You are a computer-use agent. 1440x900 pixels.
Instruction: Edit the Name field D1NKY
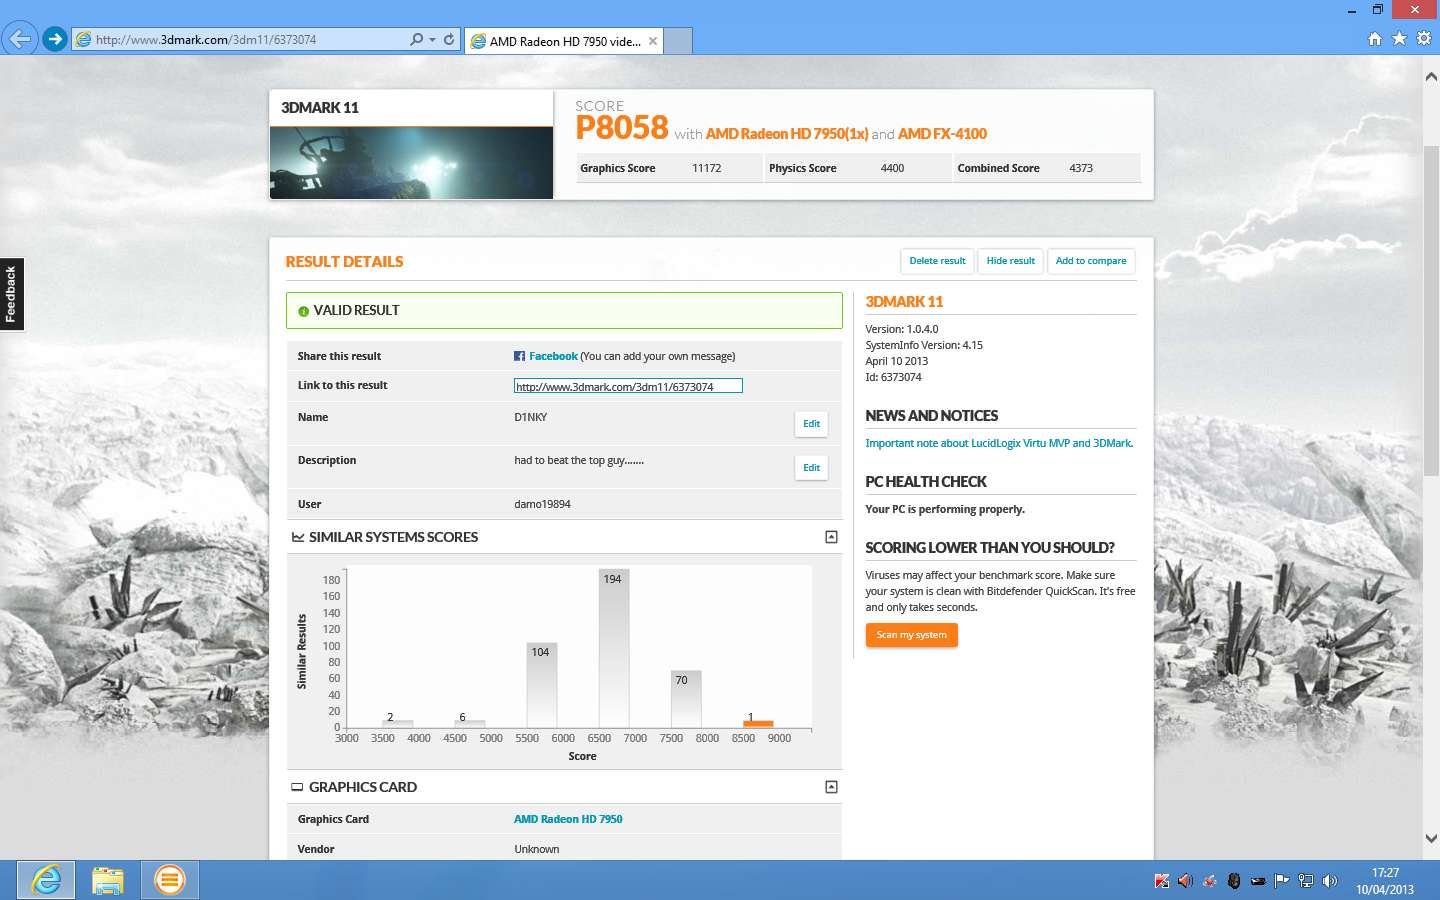(811, 424)
